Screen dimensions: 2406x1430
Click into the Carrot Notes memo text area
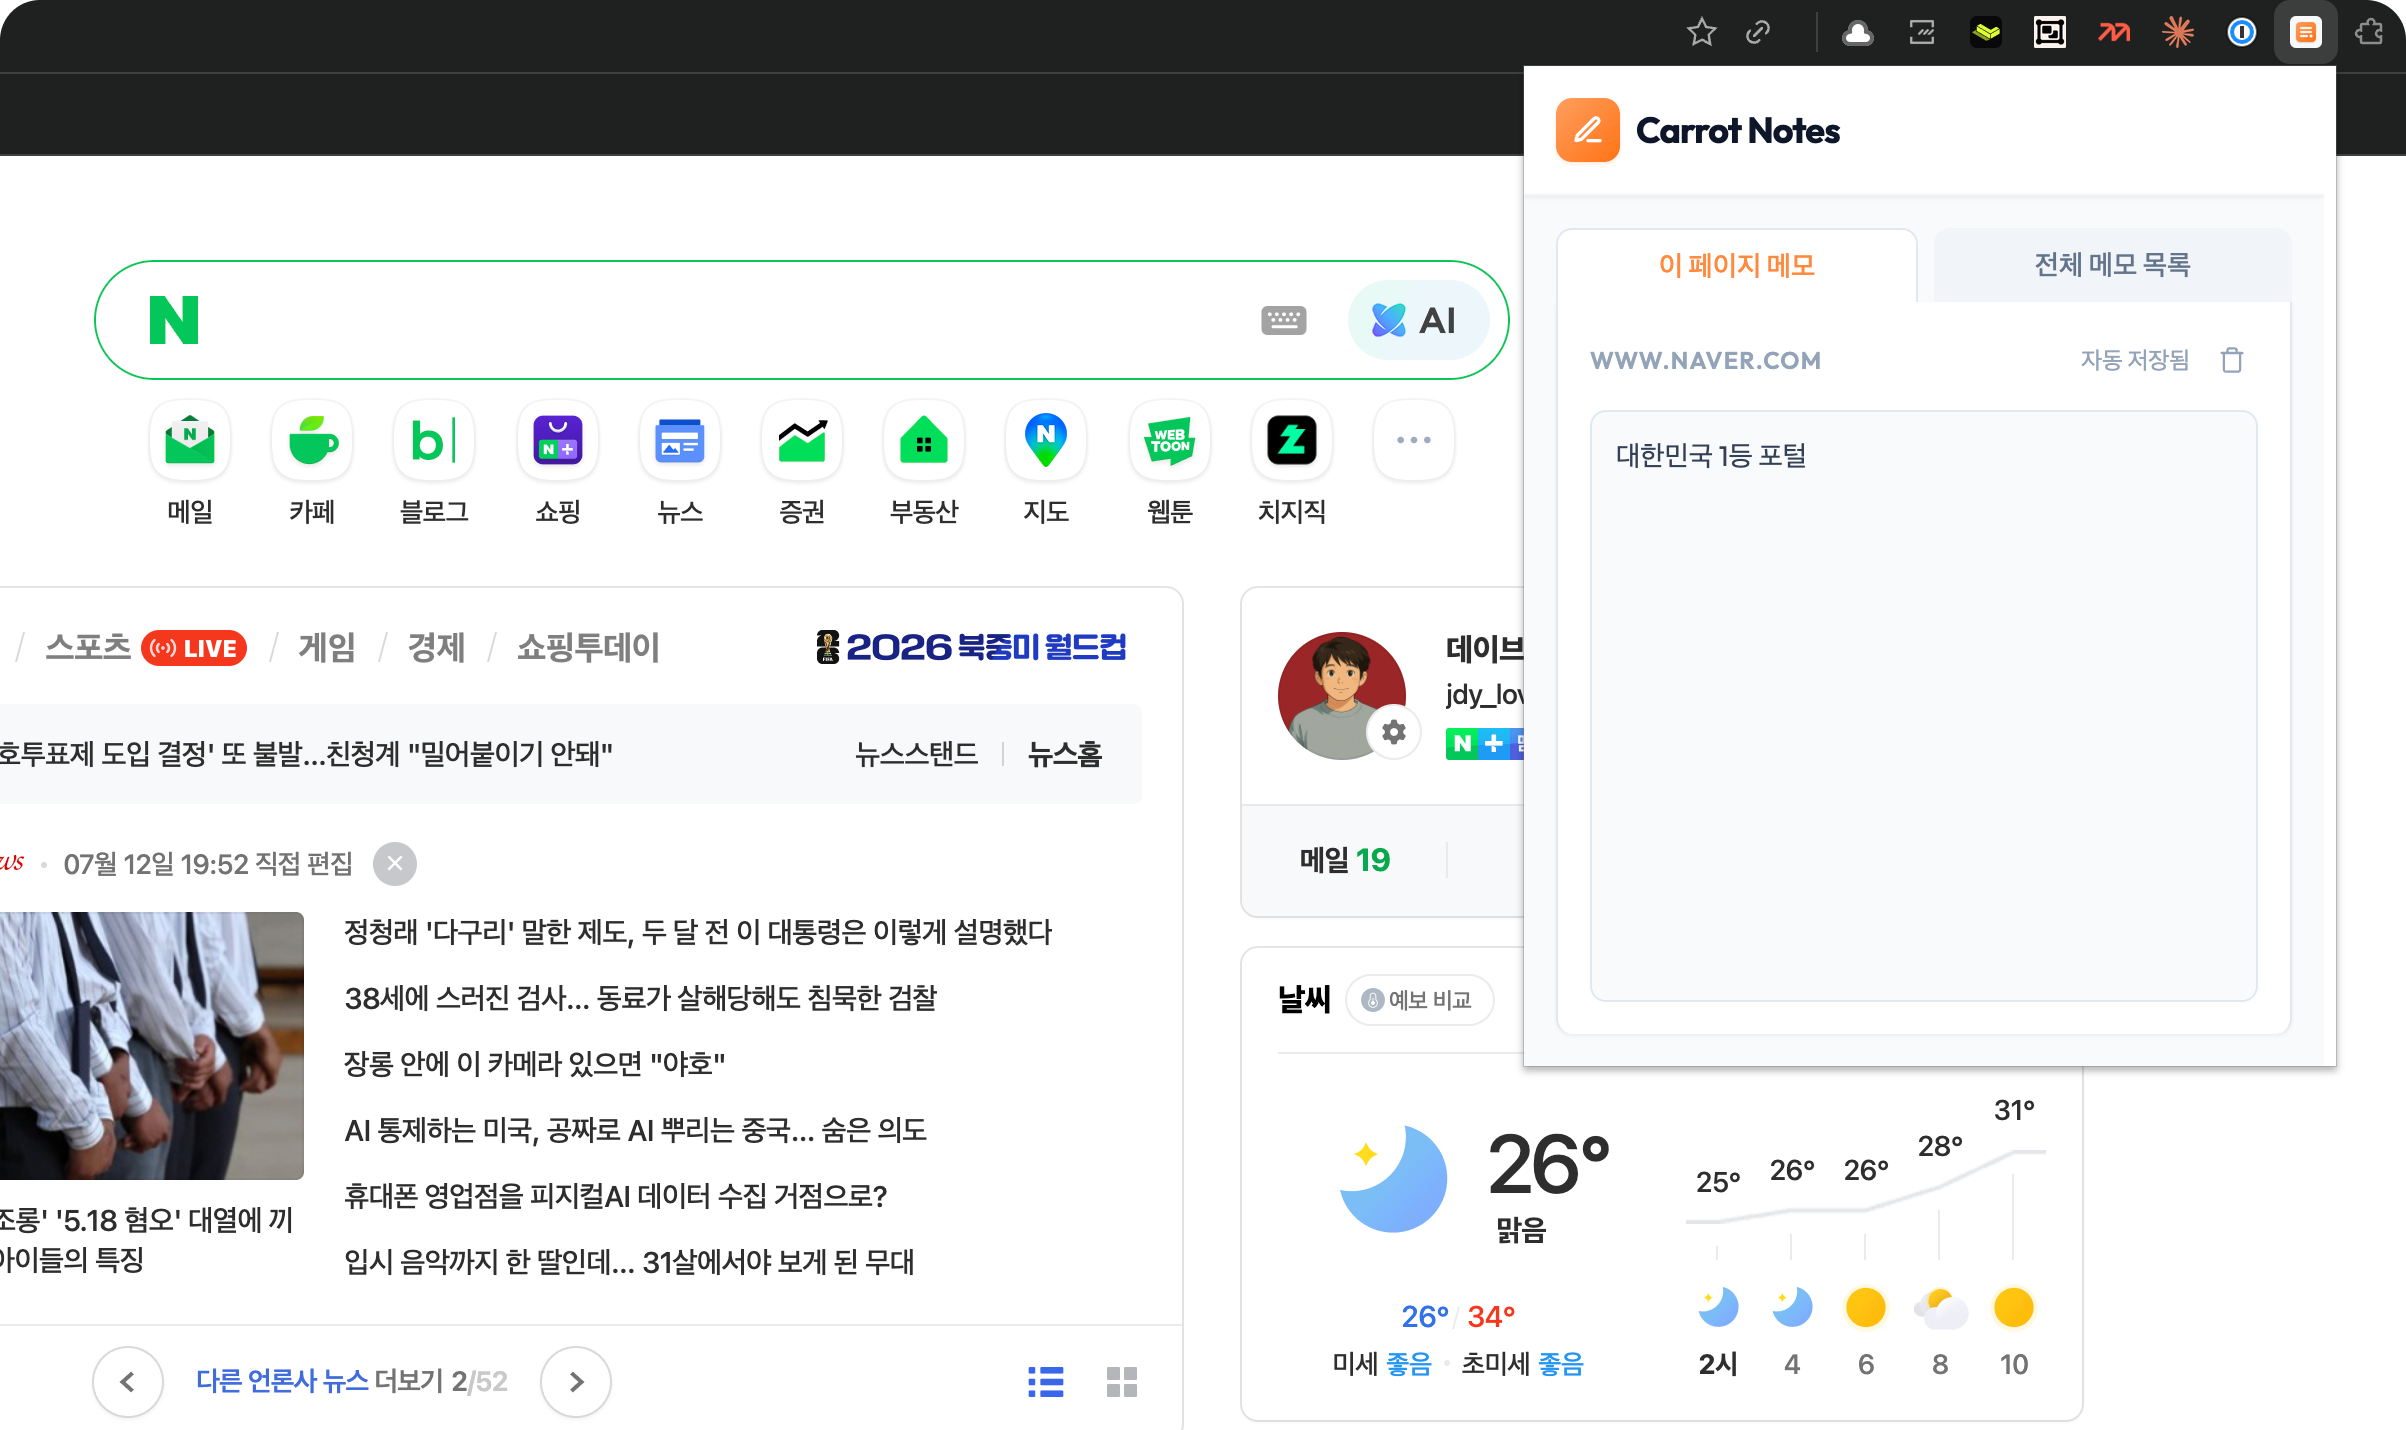coord(1923,706)
